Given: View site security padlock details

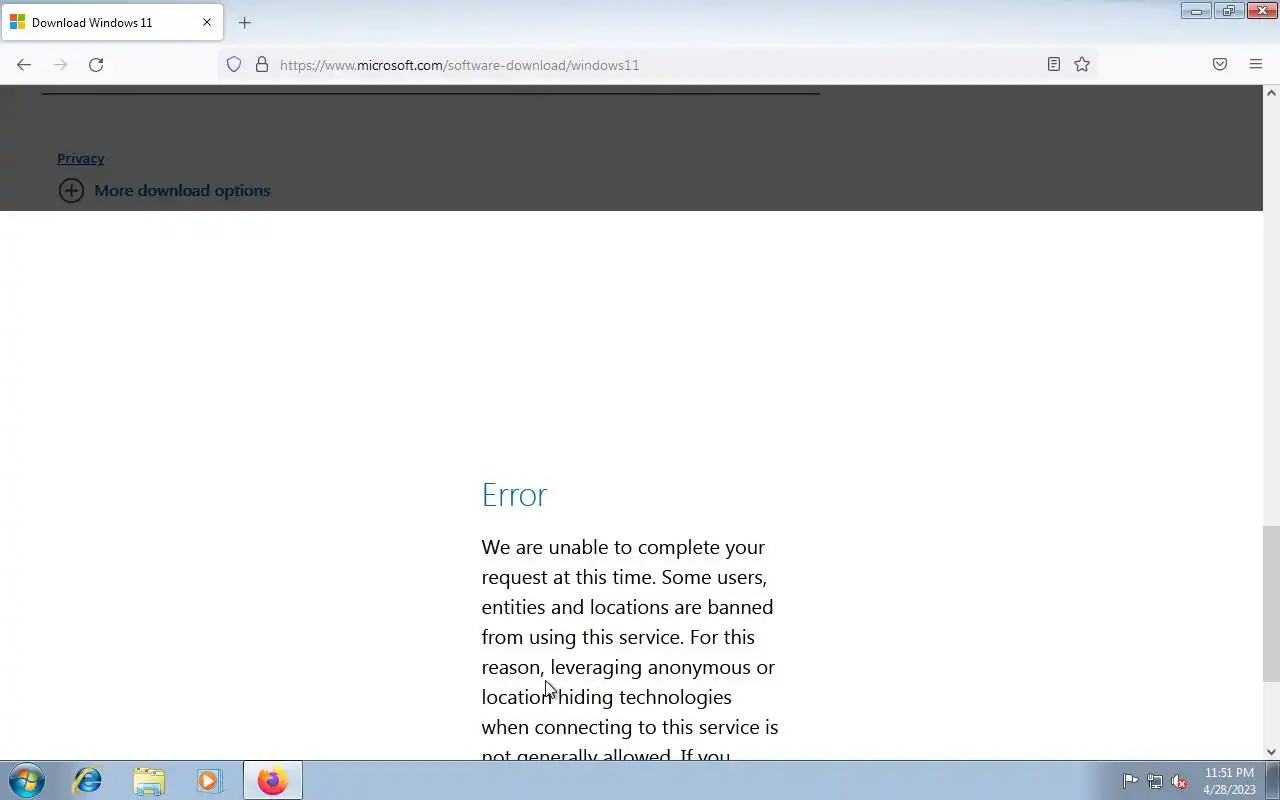Looking at the screenshot, I should (x=262, y=65).
